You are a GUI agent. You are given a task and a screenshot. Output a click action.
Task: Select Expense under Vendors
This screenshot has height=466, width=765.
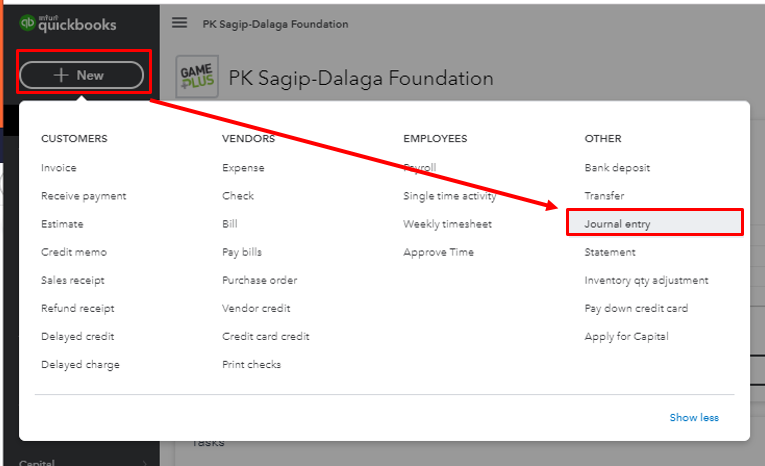(x=243, y=168)
